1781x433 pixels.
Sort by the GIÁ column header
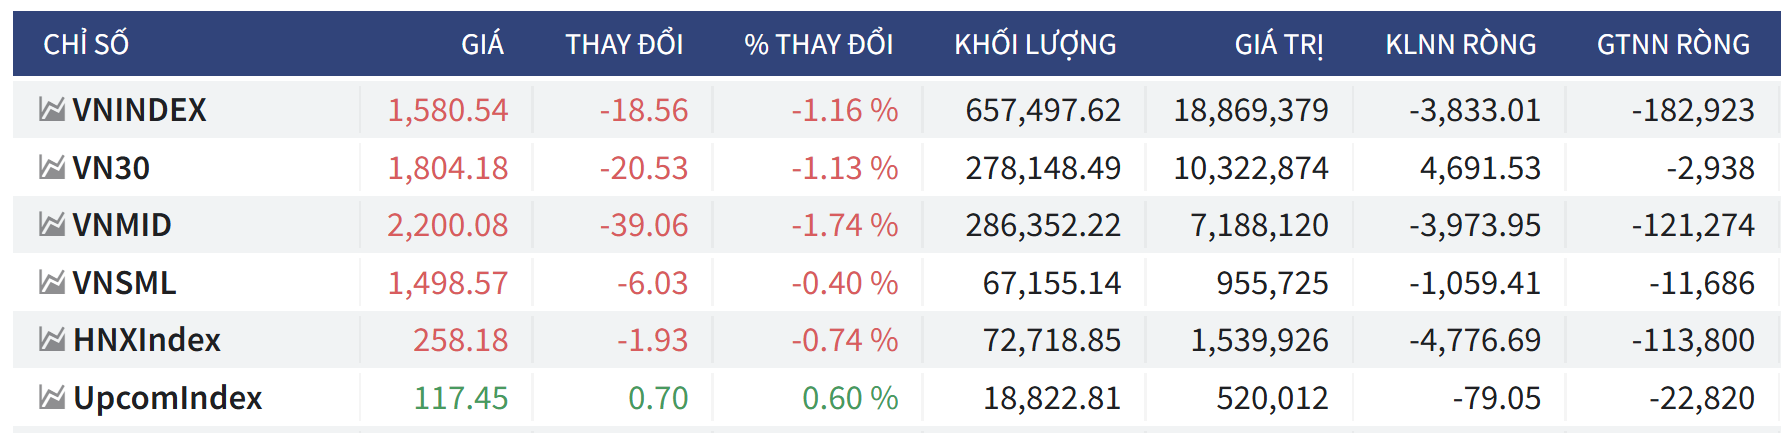[x=482, y=45]
